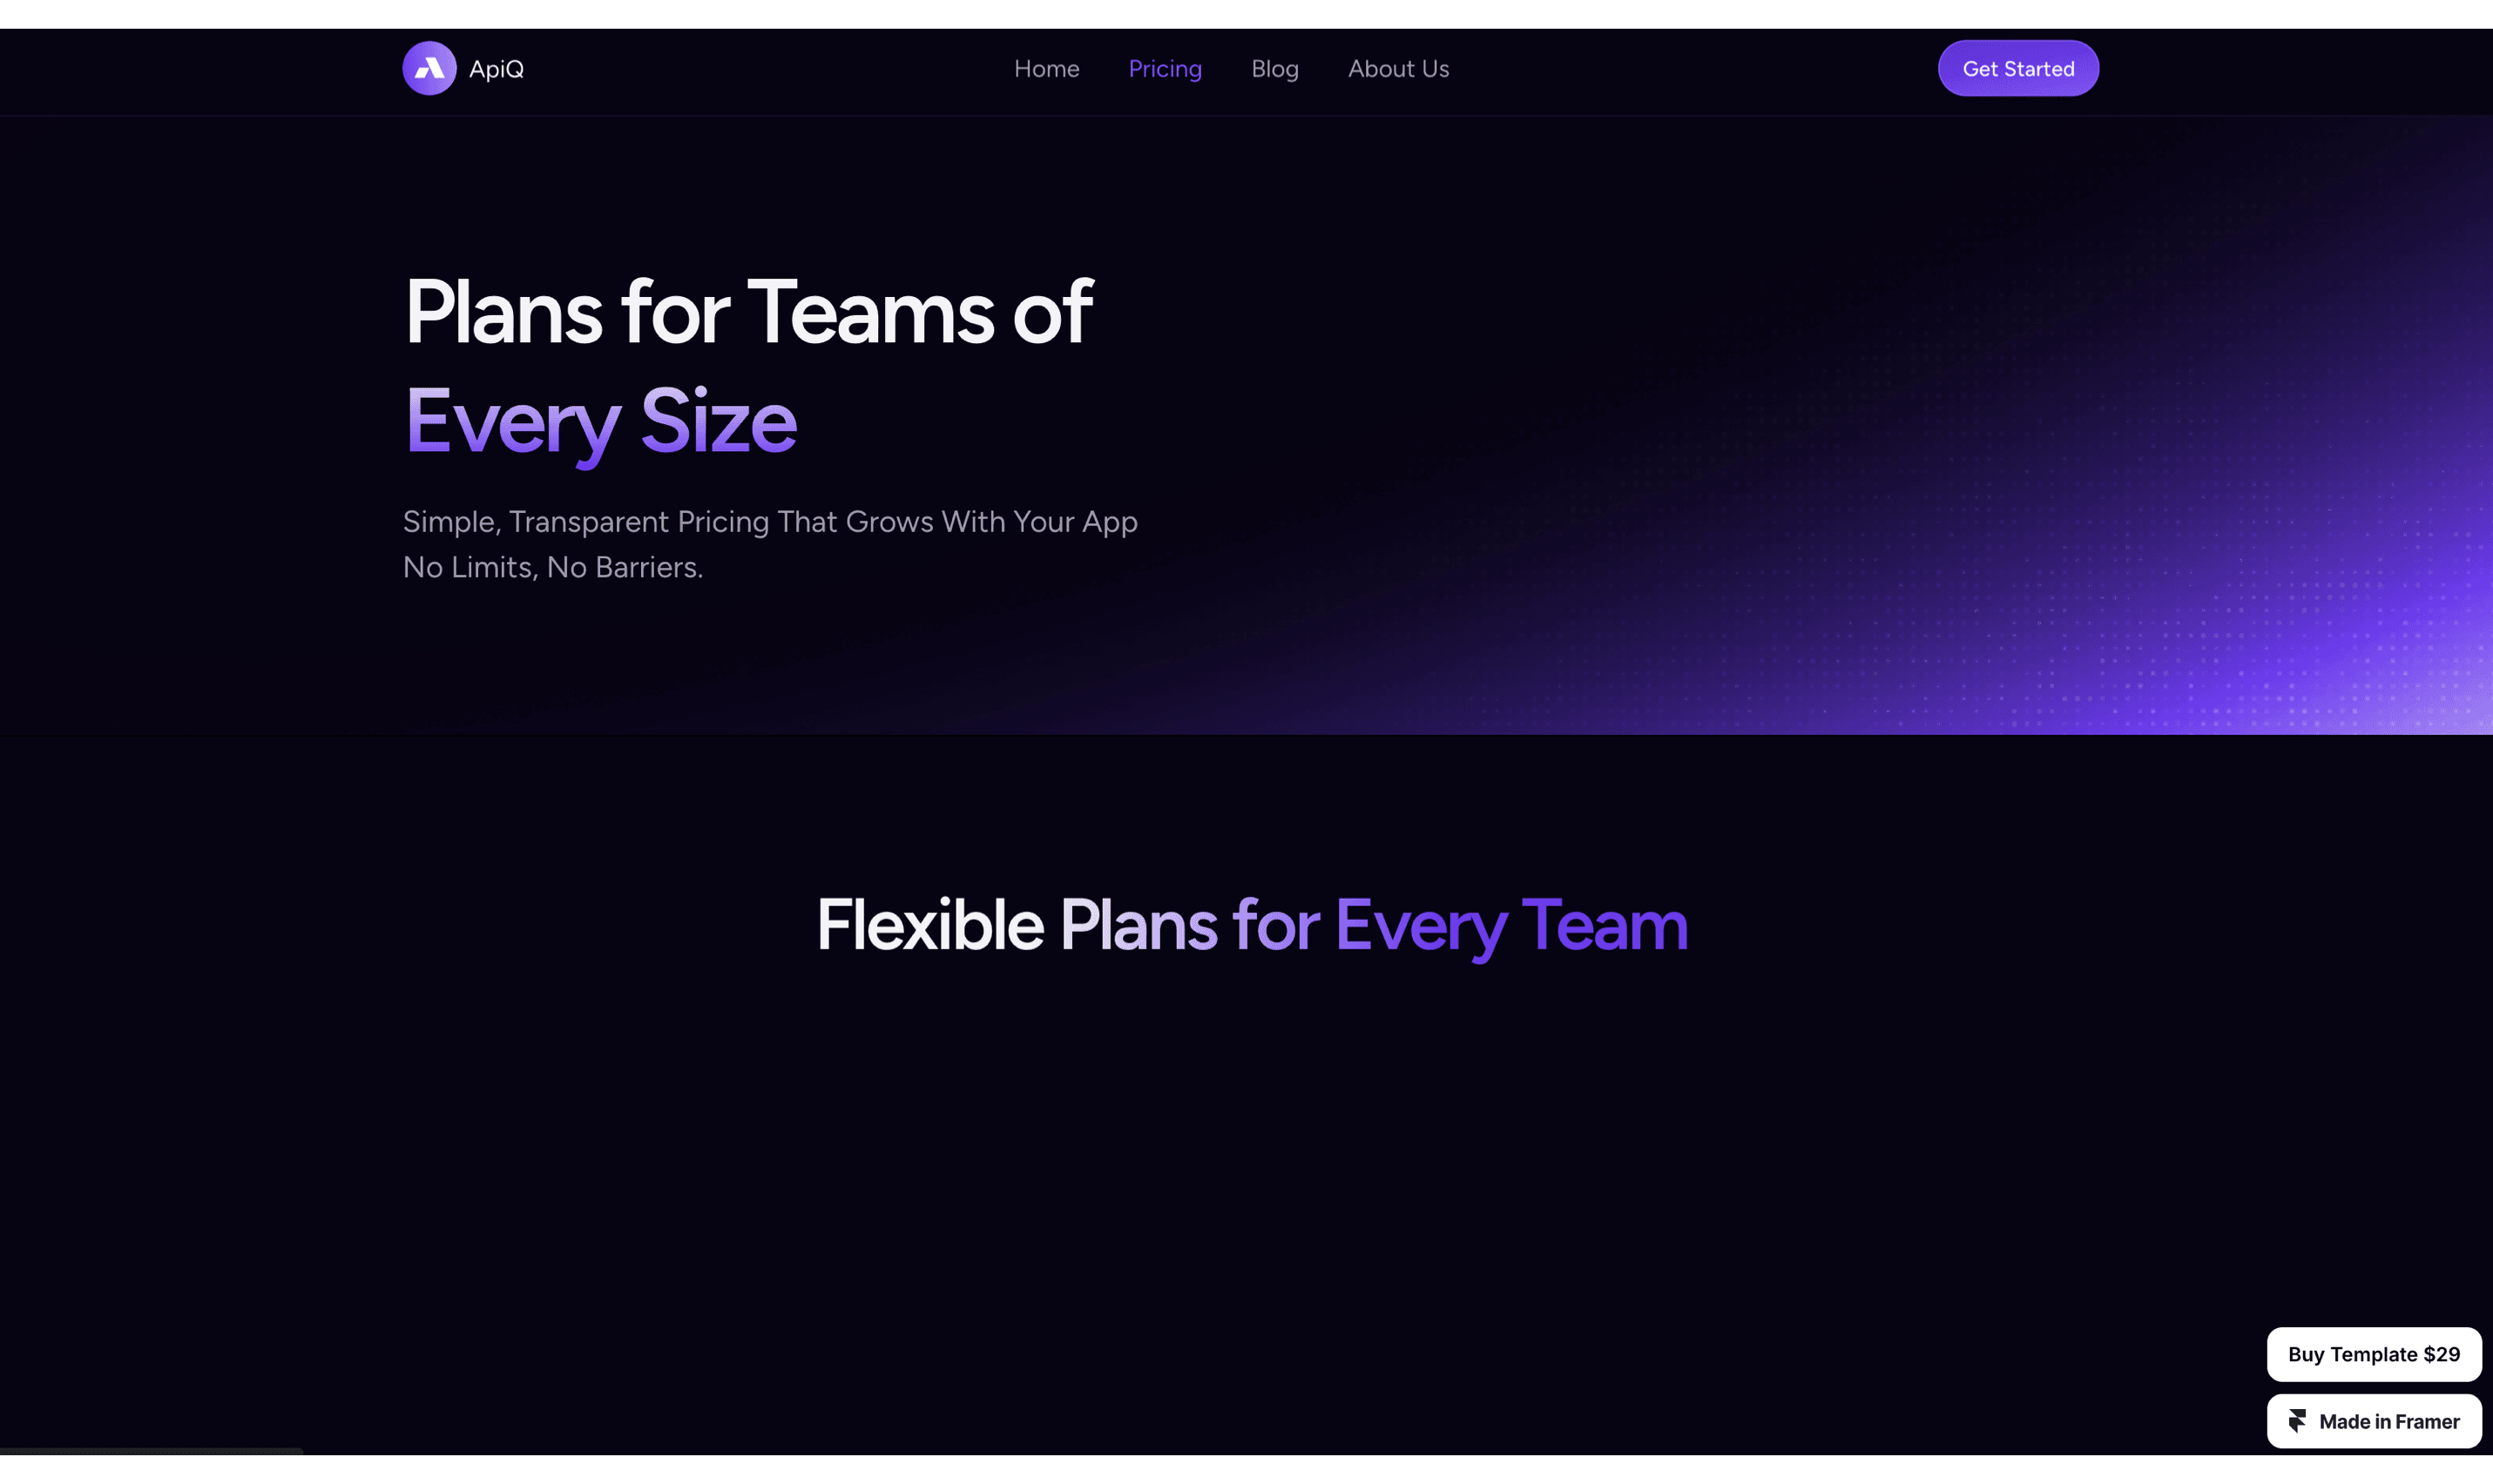Open the Pricing nav item

tap(1165, 69)
